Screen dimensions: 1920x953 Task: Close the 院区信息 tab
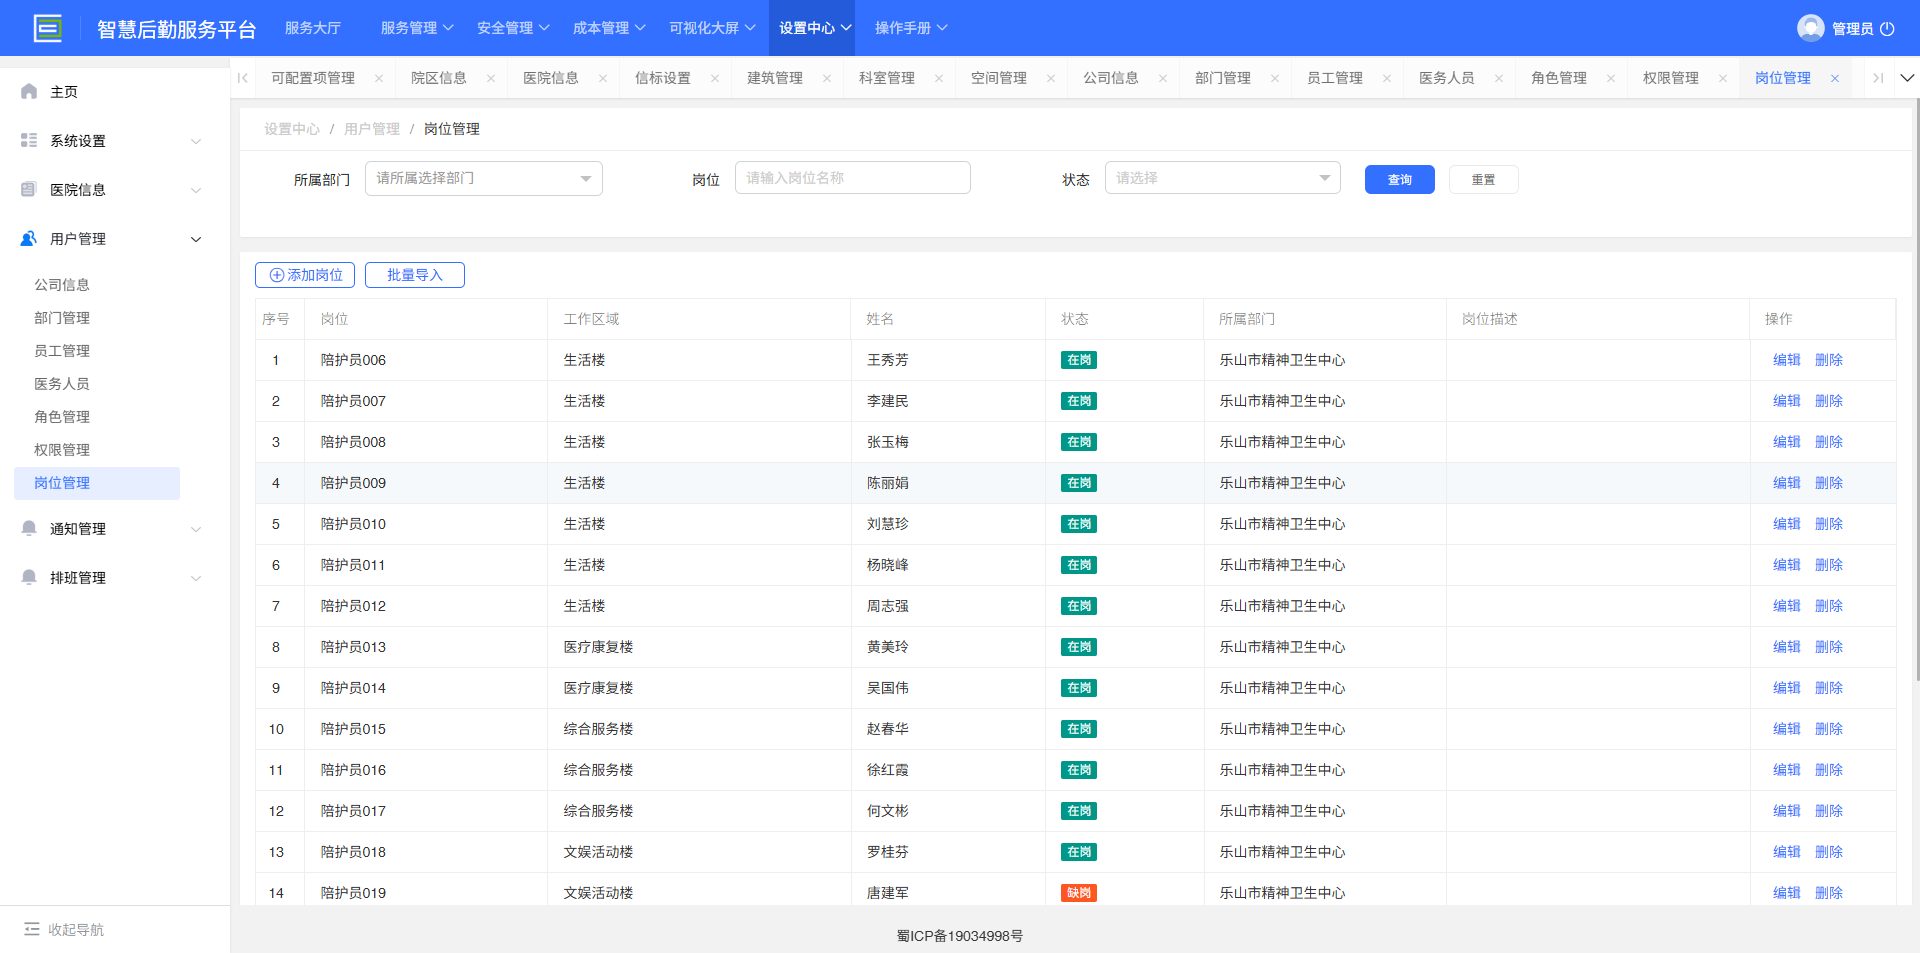[491, 78]
